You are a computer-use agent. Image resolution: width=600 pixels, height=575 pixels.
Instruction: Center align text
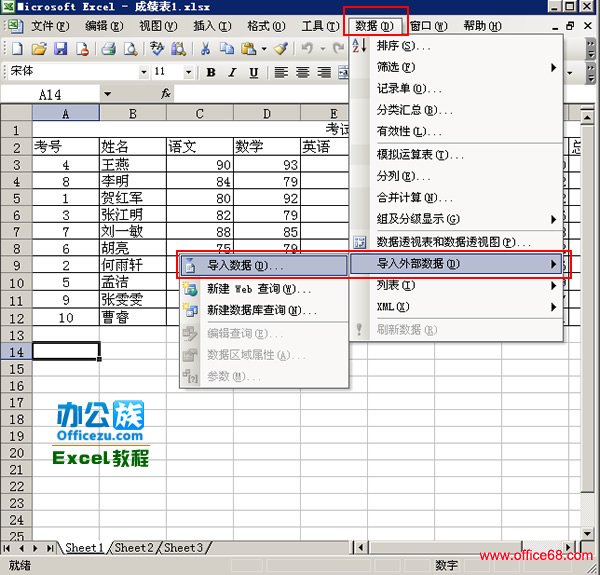[303, 72]
